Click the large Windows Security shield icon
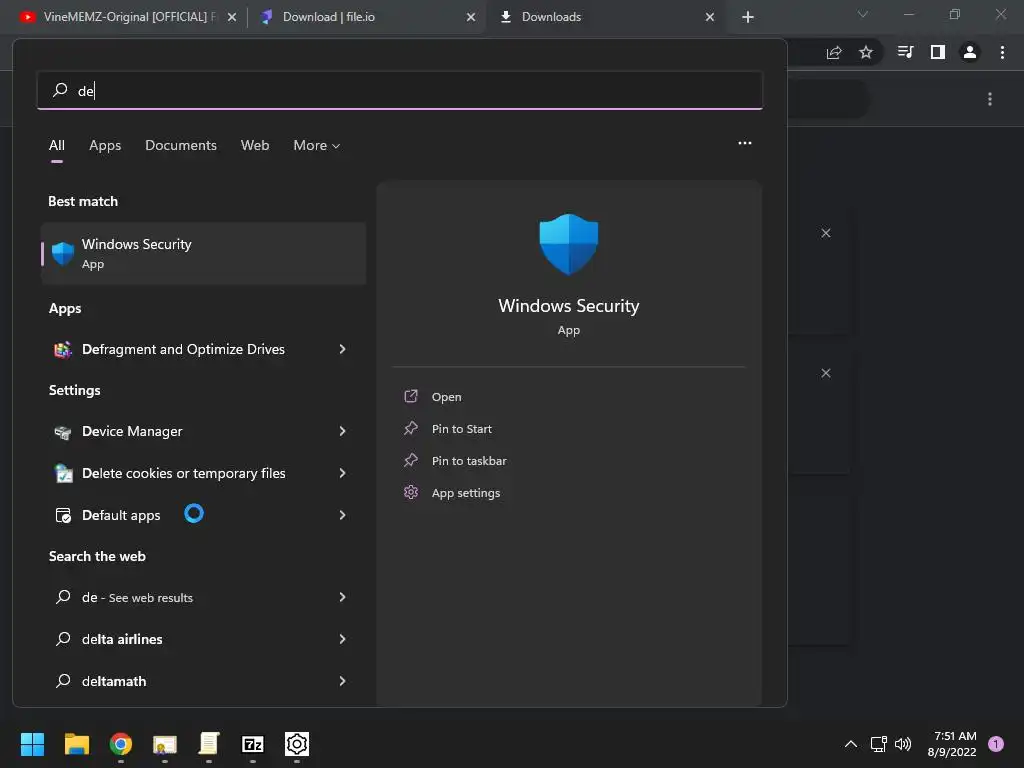 (568, 244)
